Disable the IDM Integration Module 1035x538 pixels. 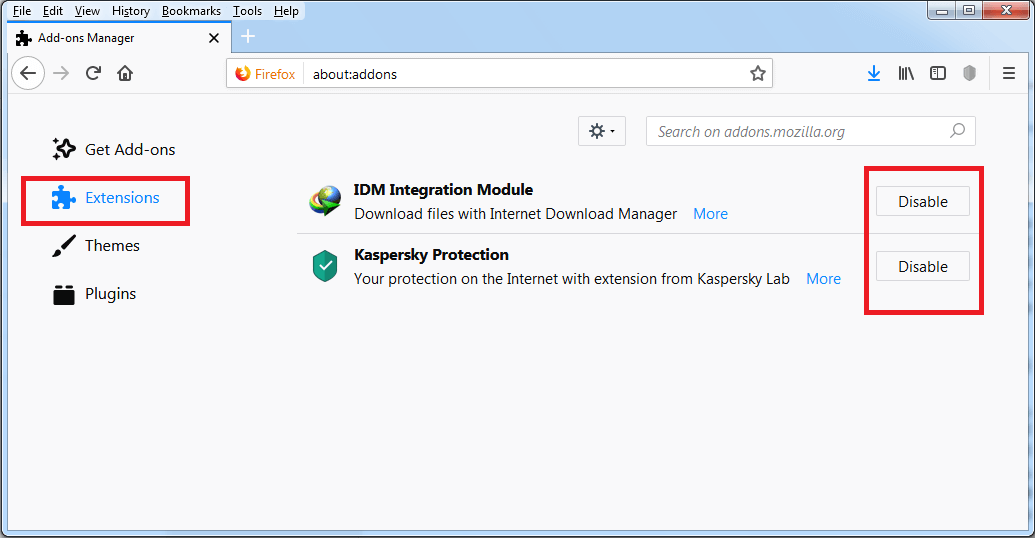(x=923, y=201)
